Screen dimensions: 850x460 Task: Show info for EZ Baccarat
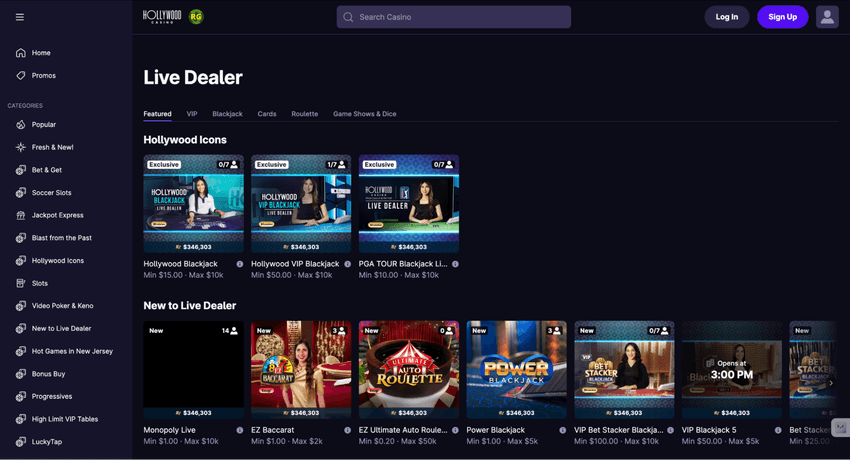click(347, 430)
